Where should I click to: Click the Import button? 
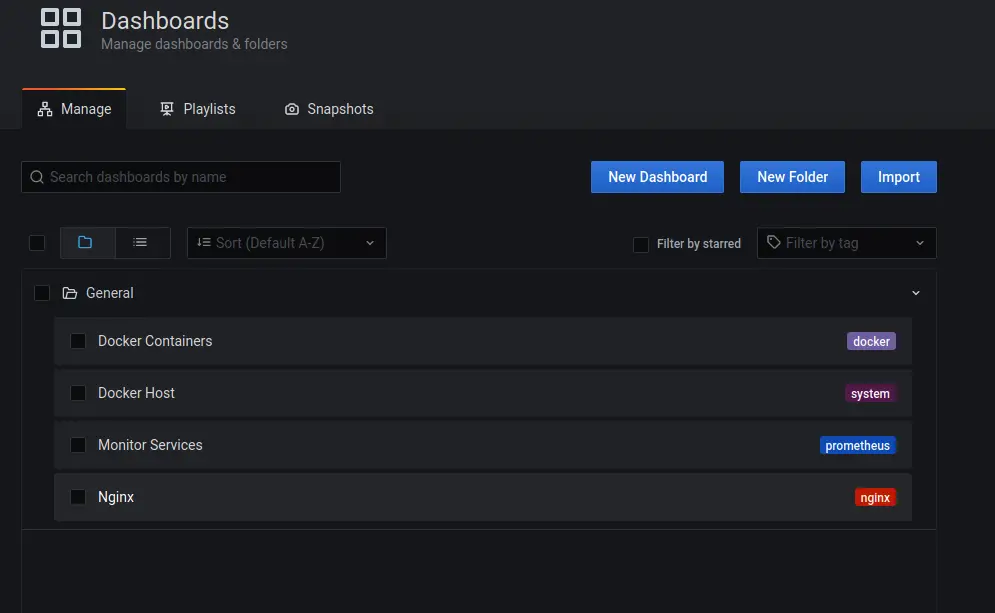(x=899, y=177)
